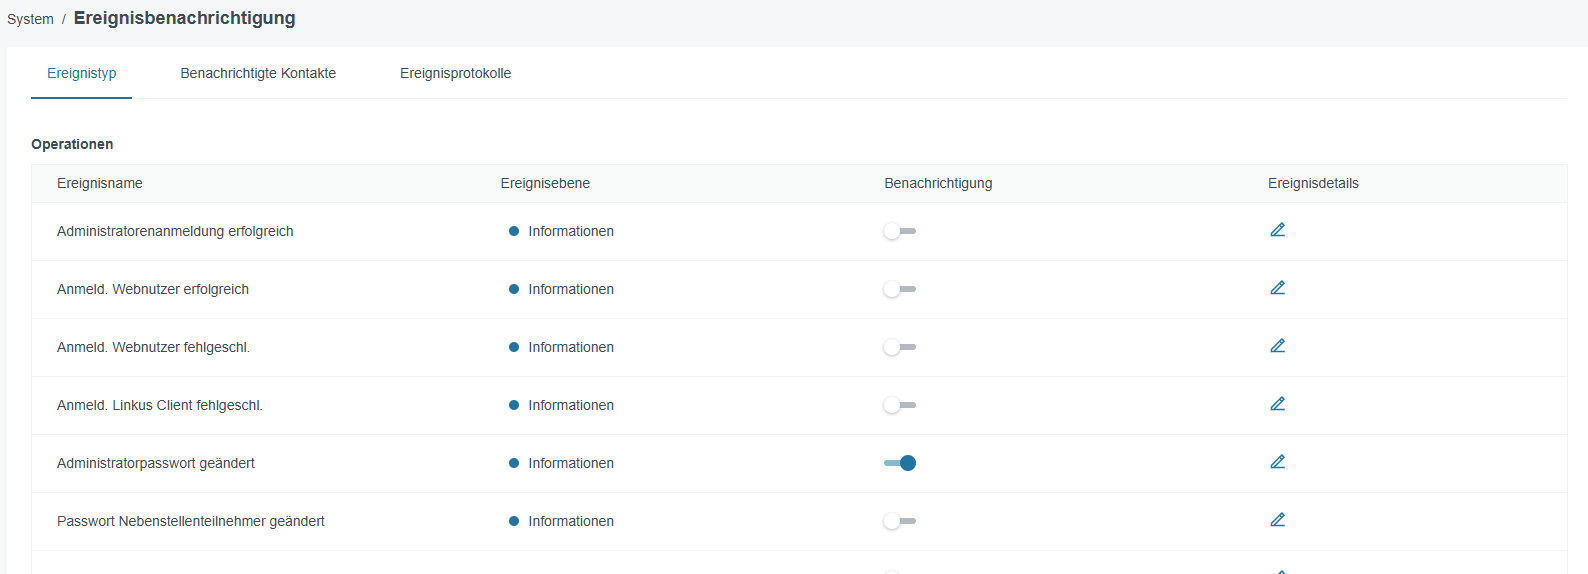Edit details for Passwort Nebenstellenteilnehmer geändert
This screenshot has height=574, width=1588.
click(x=1277, y=520)
